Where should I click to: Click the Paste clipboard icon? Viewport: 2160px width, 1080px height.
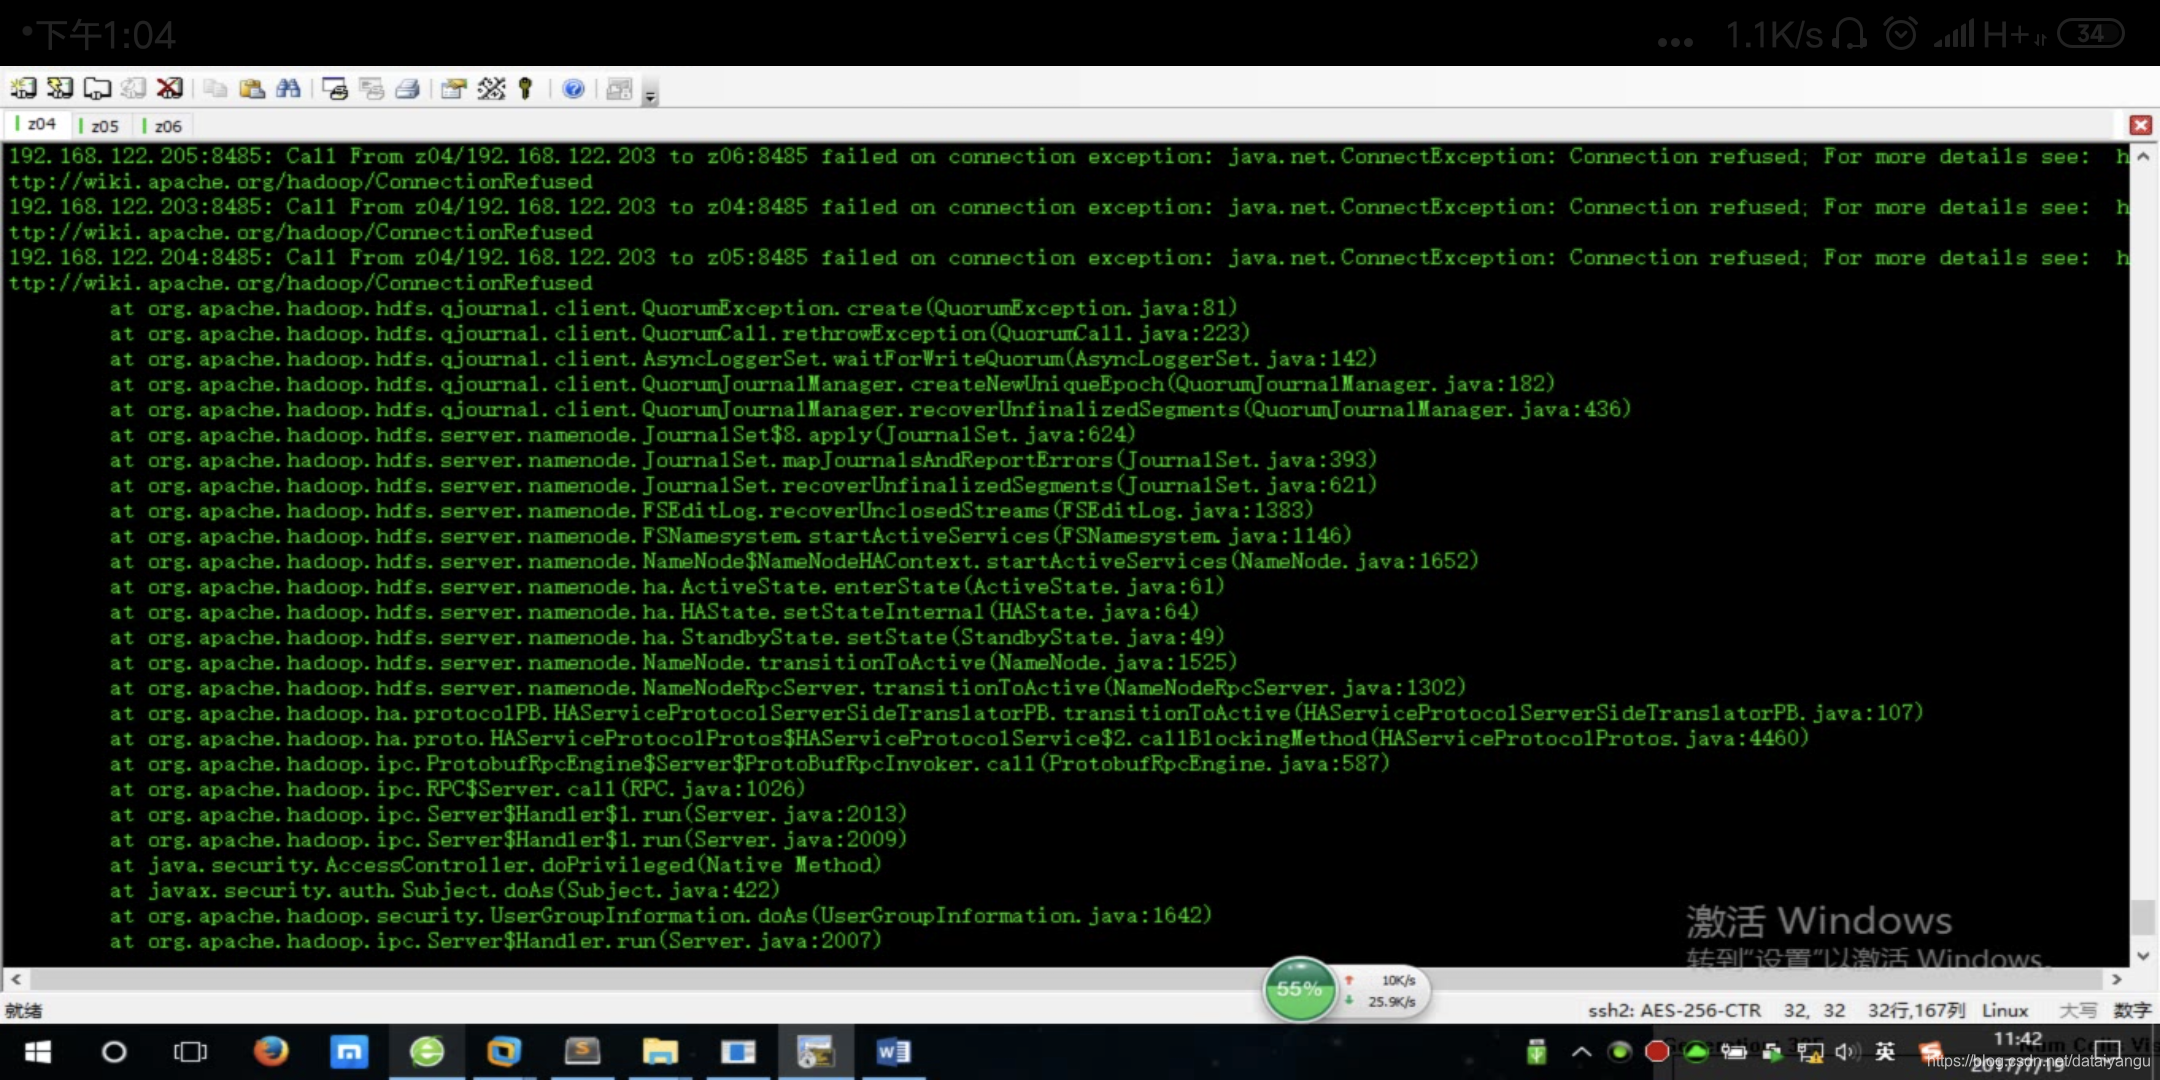click(x=252, y=89)
